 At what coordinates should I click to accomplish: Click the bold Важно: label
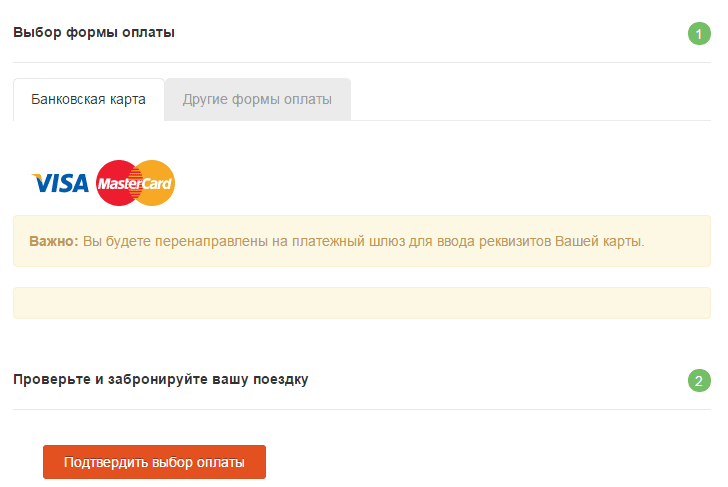tap(54, 241)
